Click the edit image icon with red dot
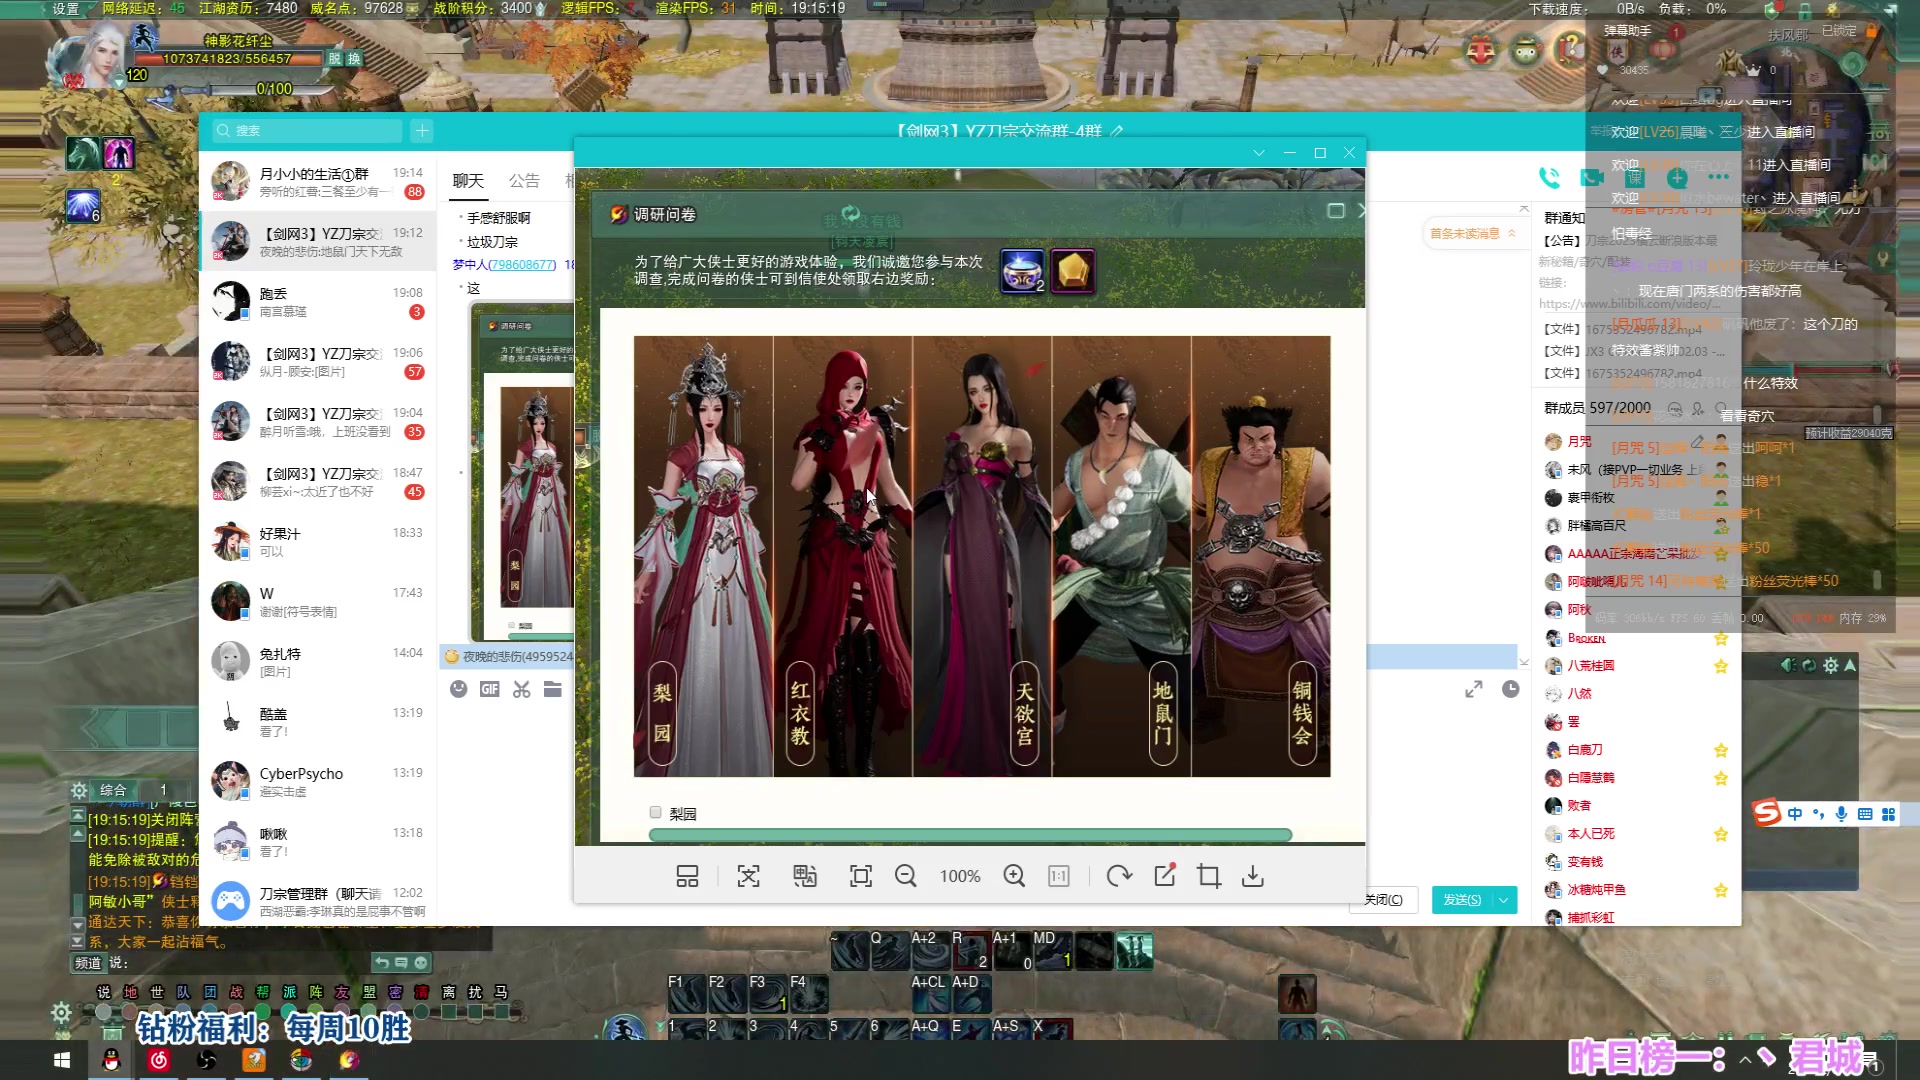Image resolution: width=1920 pixels, height=1080 pixels. [1165, 875]
